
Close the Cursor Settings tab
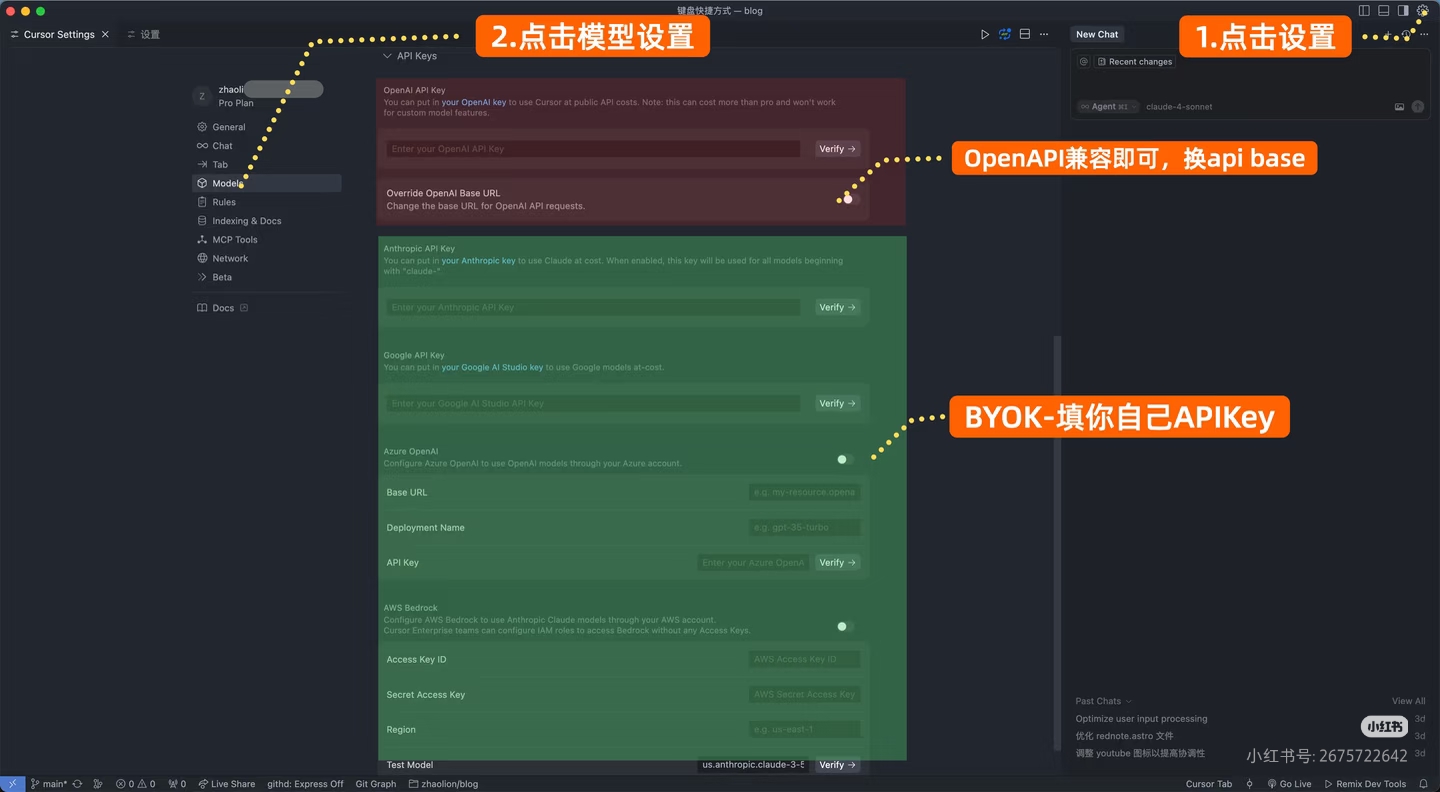click(x=105, y=34)
